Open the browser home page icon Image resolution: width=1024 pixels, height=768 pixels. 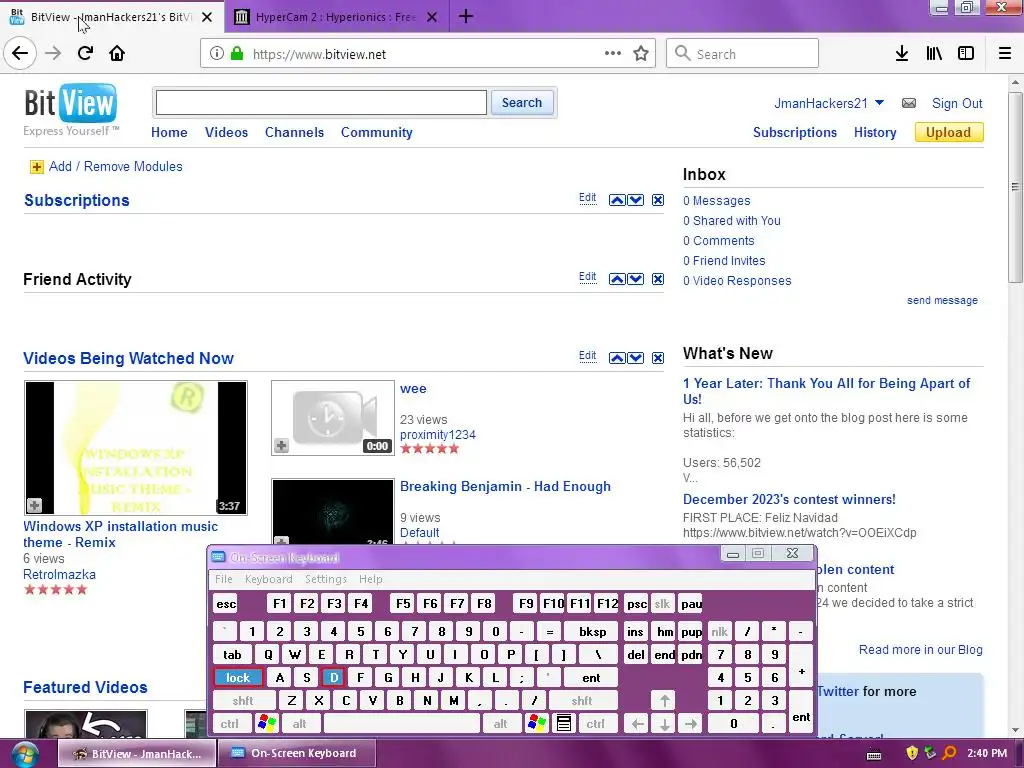(117, 53)
